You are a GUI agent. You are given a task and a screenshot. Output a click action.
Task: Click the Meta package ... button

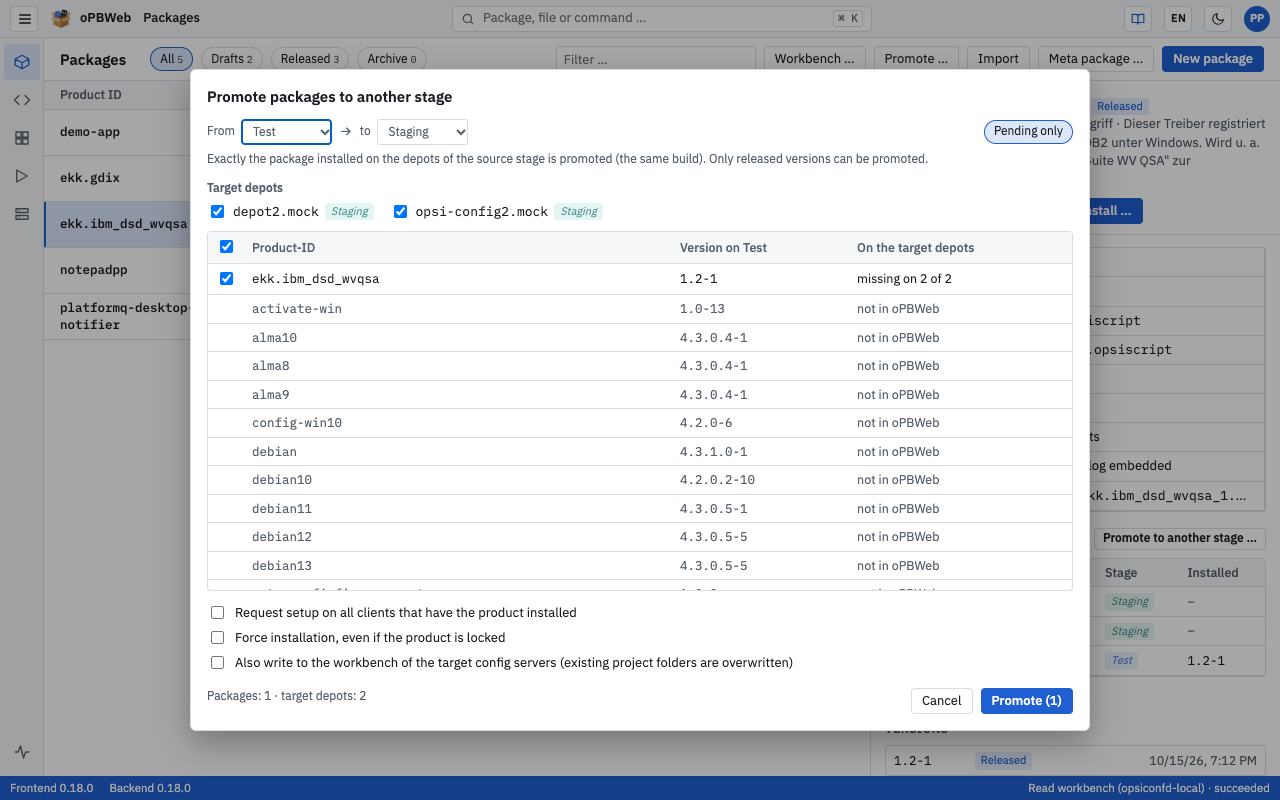click(1096, 59)
